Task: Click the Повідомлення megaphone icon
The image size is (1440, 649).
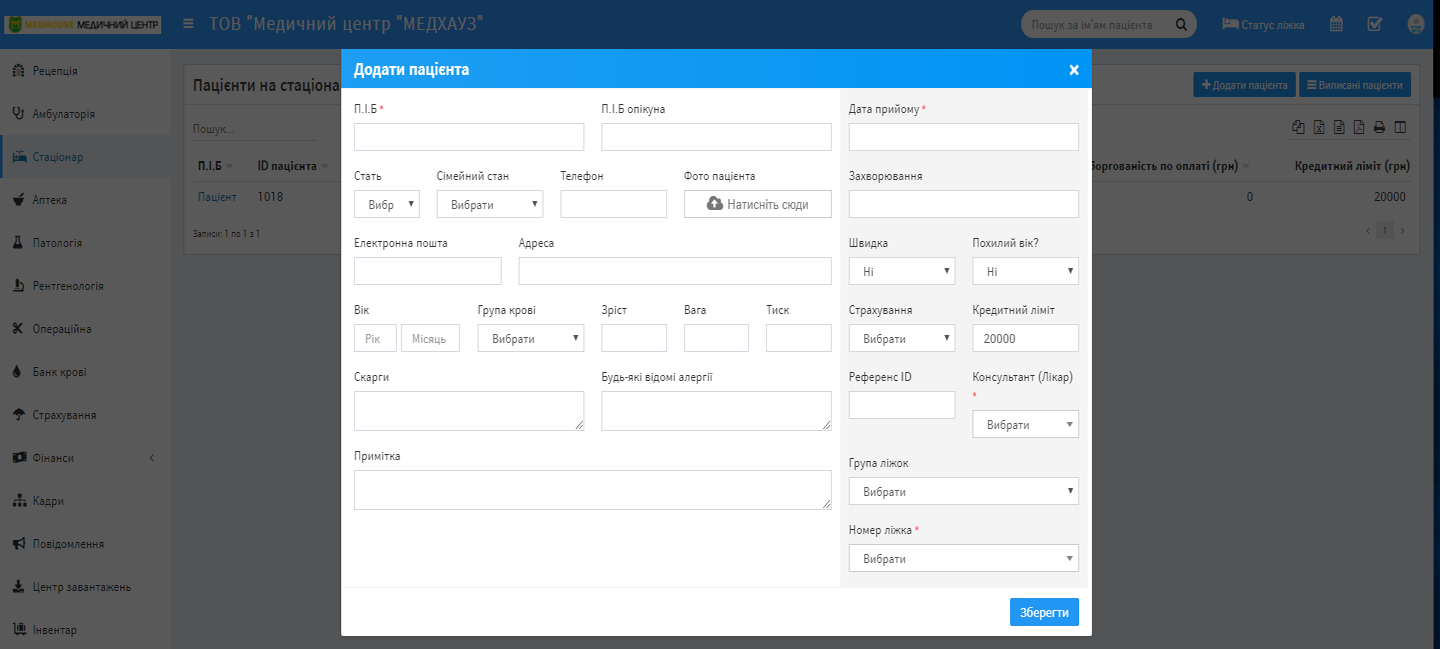Action: [x=18, y=544]
